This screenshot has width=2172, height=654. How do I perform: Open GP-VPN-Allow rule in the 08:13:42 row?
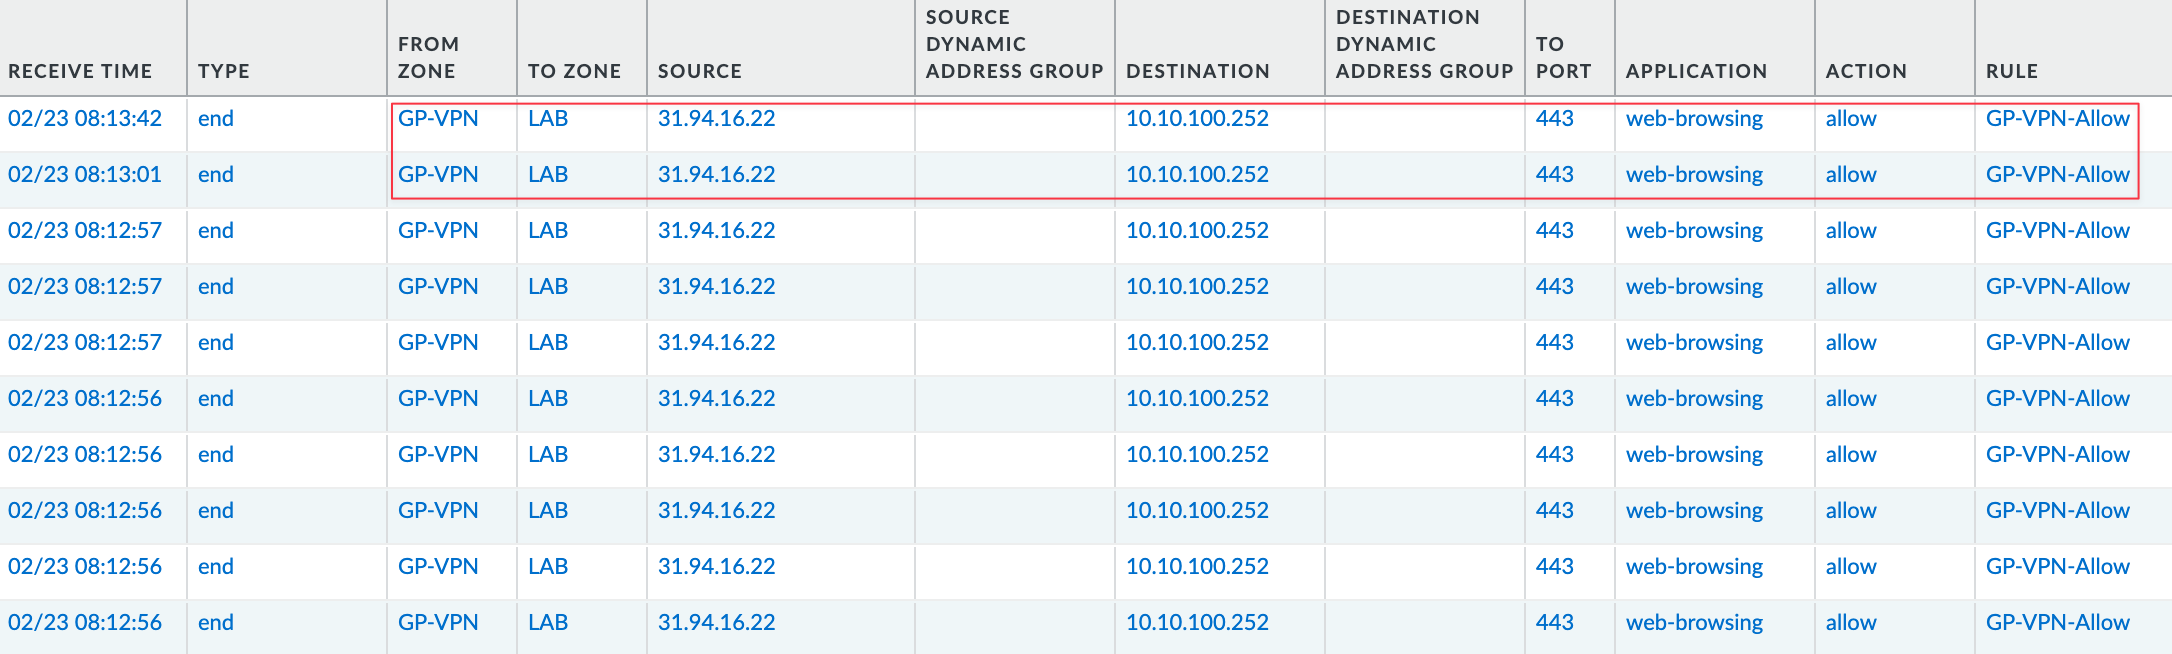pyautogui.click(x=2057, y=118)
